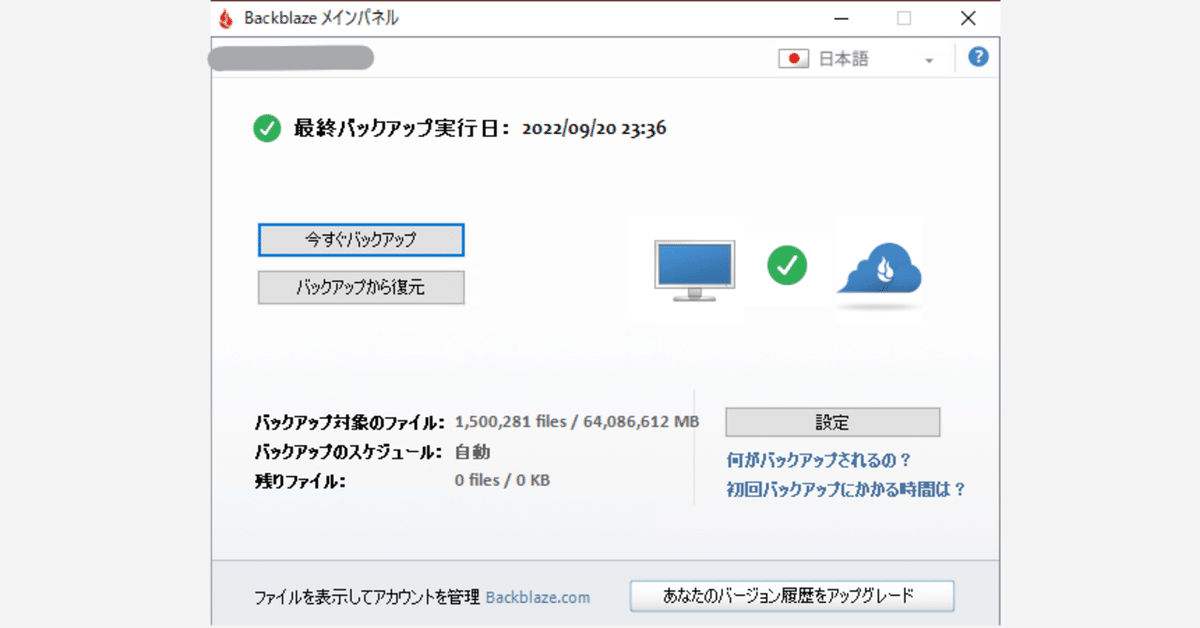Close the Backblaze main panel window
The image size is (1200, 628).
pos(967,18)
